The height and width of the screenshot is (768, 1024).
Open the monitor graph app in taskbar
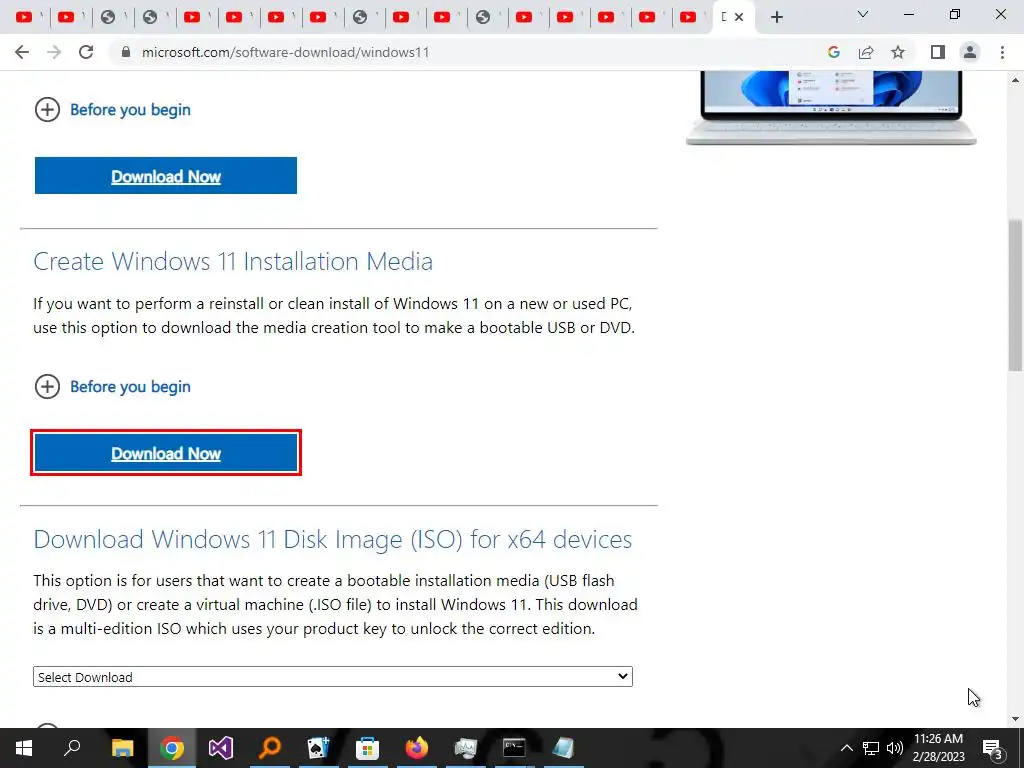tap(466, 748)
